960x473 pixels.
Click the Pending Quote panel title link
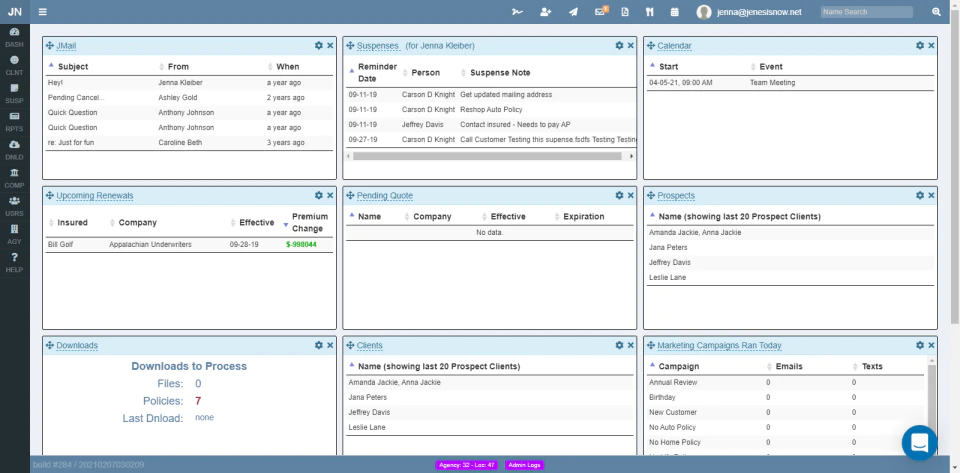(385, 196)
